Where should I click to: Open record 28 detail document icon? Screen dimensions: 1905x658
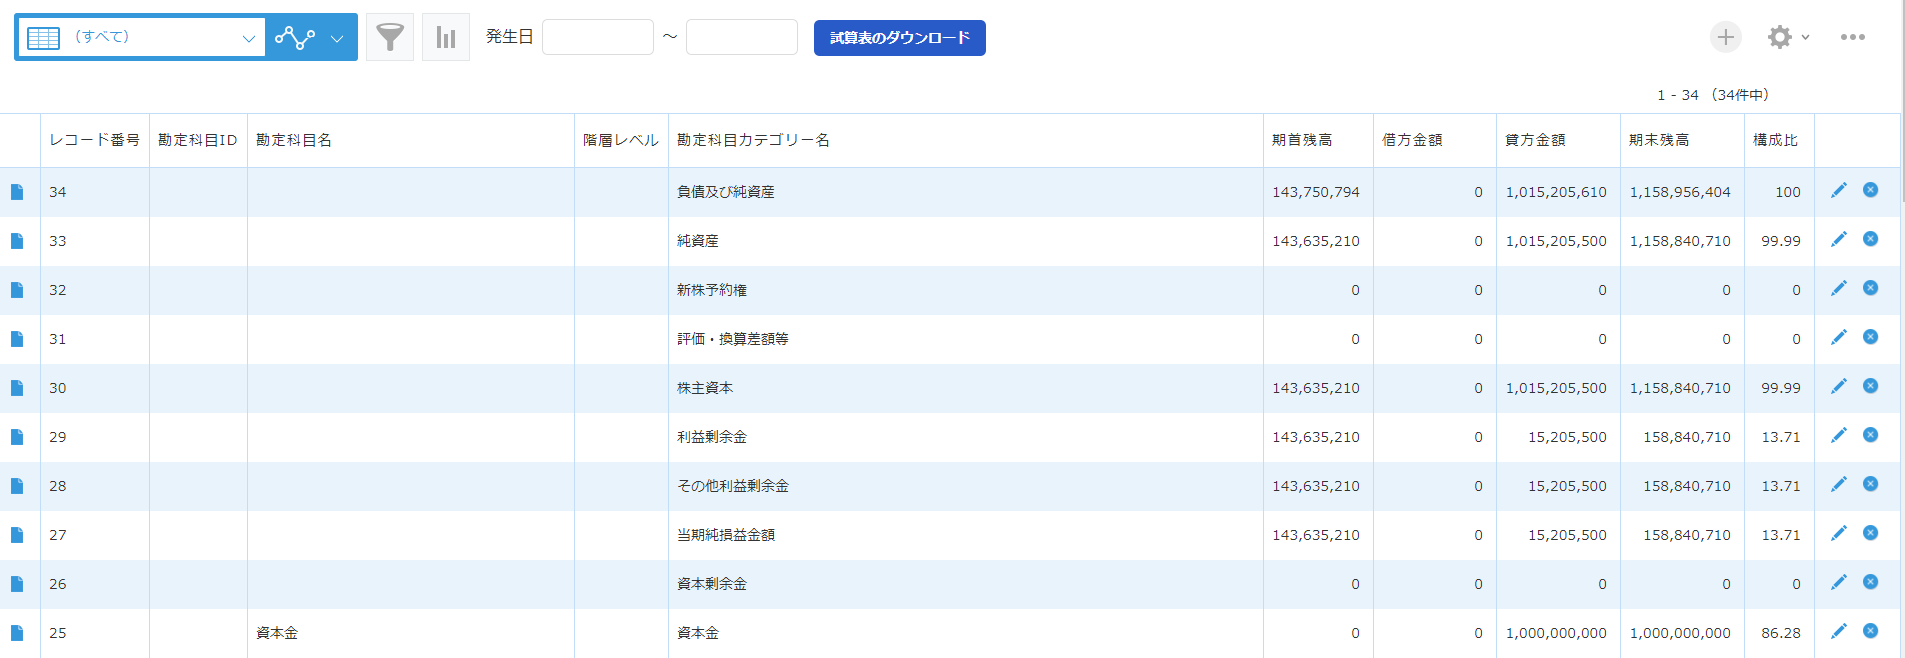17,486
